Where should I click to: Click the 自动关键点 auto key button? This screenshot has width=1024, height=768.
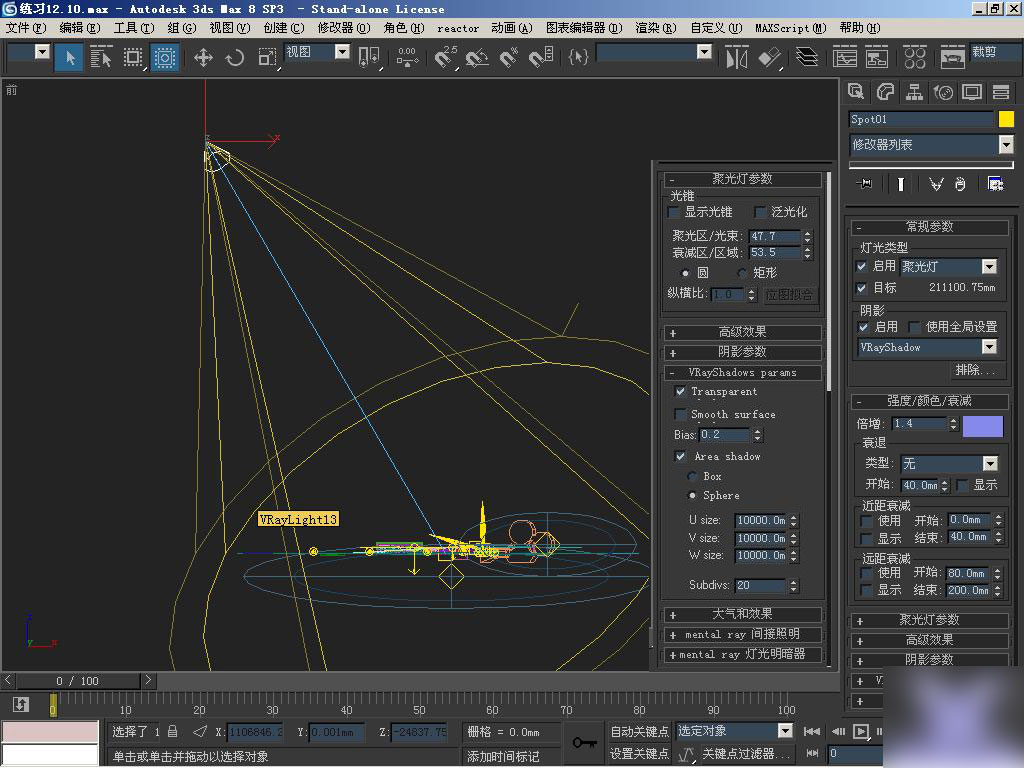coord(639,732)
